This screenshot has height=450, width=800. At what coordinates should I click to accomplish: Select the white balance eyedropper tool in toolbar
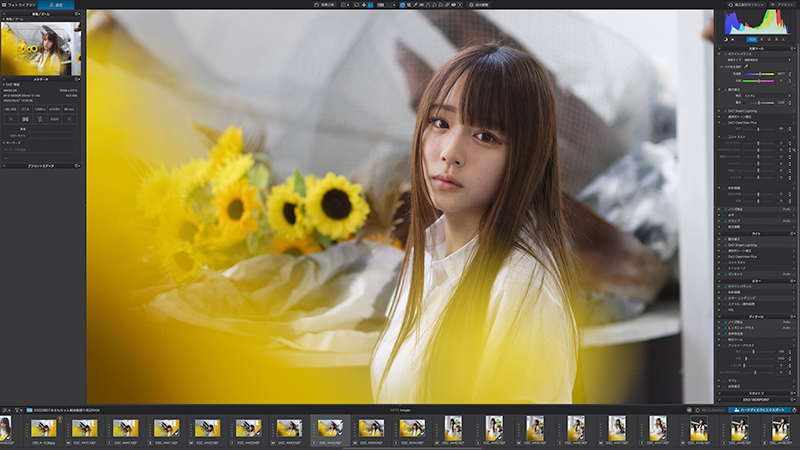415,5
